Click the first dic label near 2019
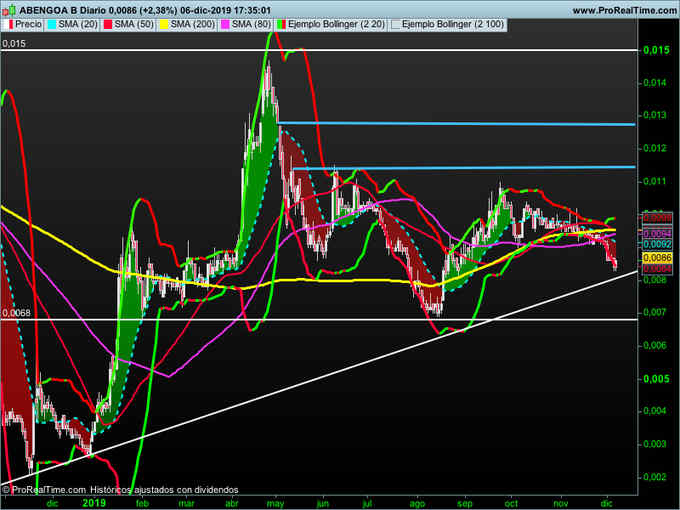Screen dimensions: 680x510 coord(52,503)
